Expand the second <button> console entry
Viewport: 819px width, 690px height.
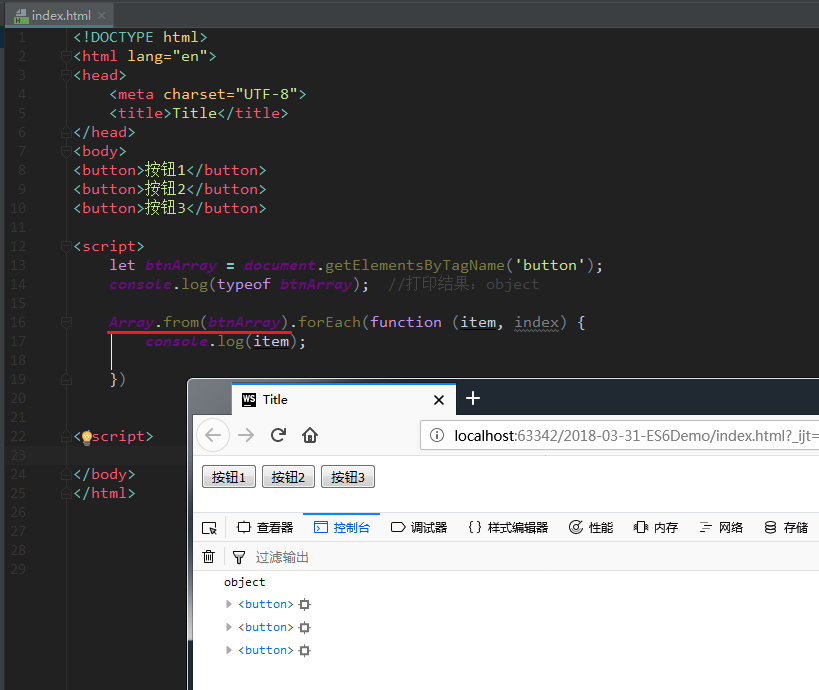pyautogui.click(x=229, y=627)
